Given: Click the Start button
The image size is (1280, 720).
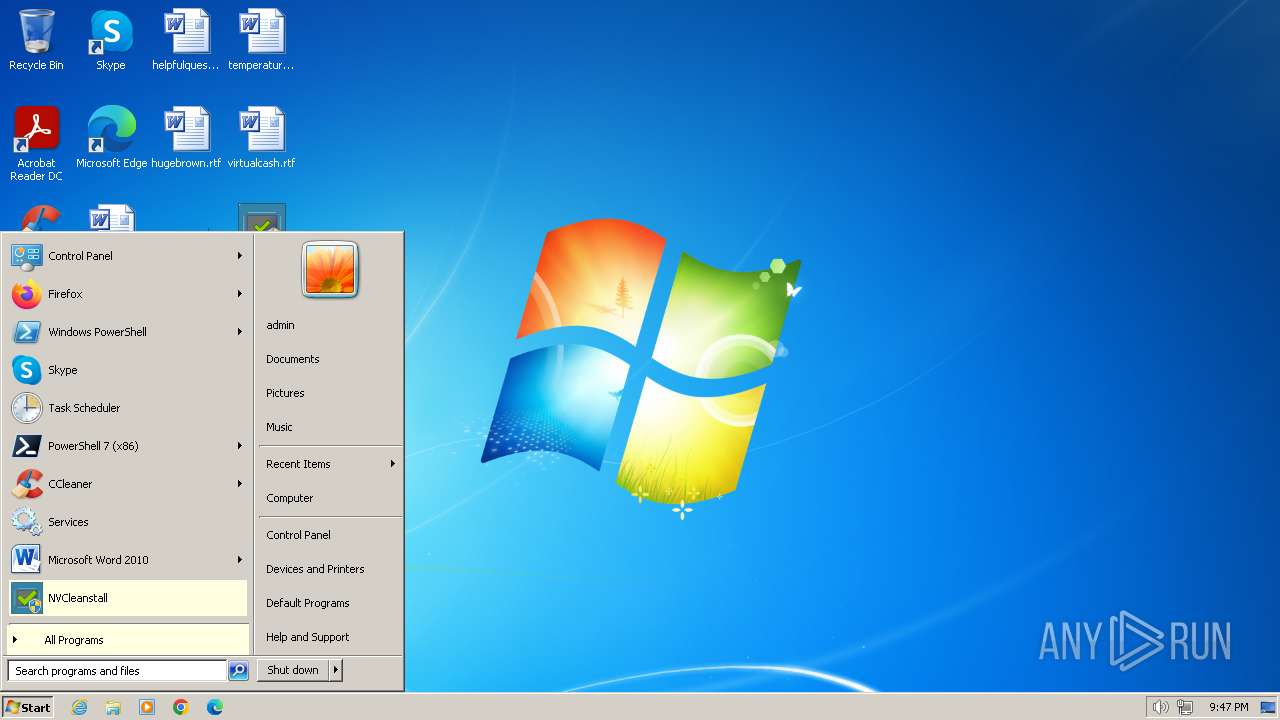Looking at the screenshot, I should [x=28, y=707].
